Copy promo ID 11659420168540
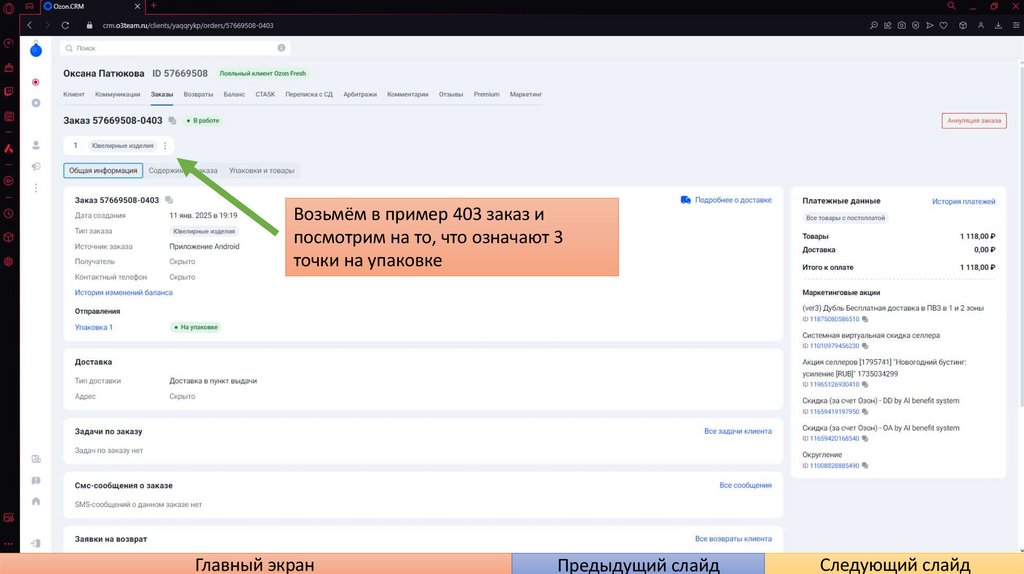 pos(865,439)
